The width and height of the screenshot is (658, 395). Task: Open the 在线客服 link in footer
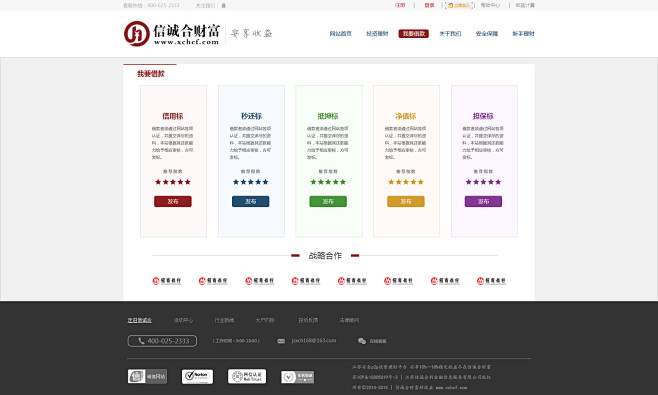378,341
